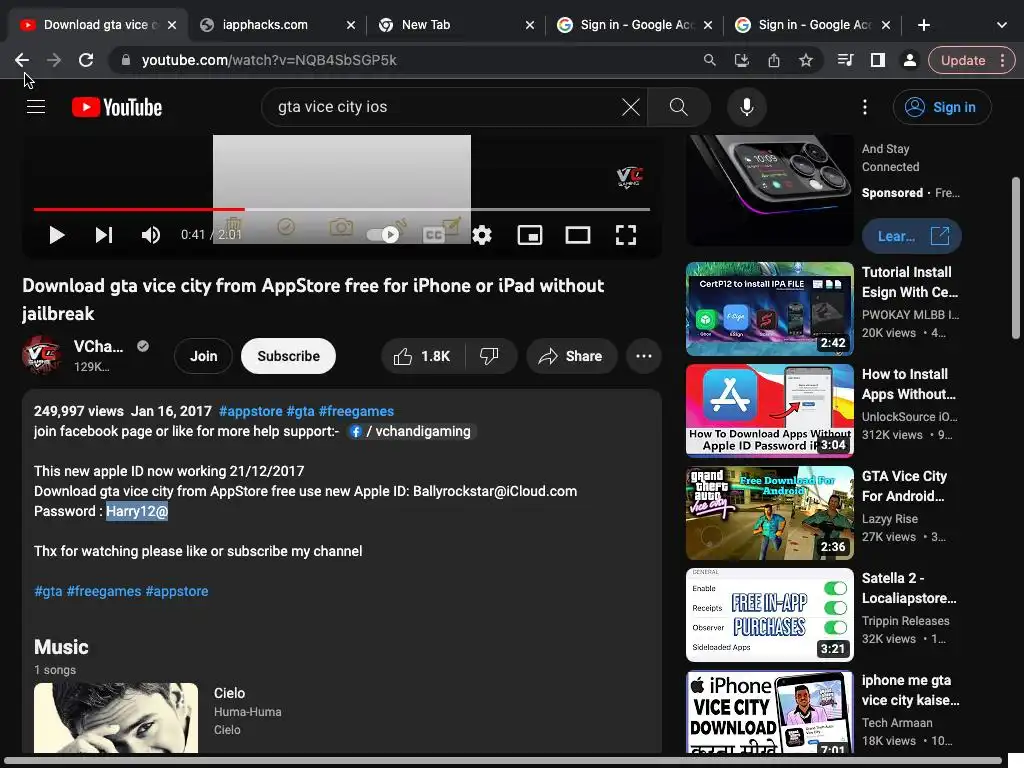
Task: Open GTA Vice City For Android thumbnail
Action: pyautogui.click(x=769, y=513)
